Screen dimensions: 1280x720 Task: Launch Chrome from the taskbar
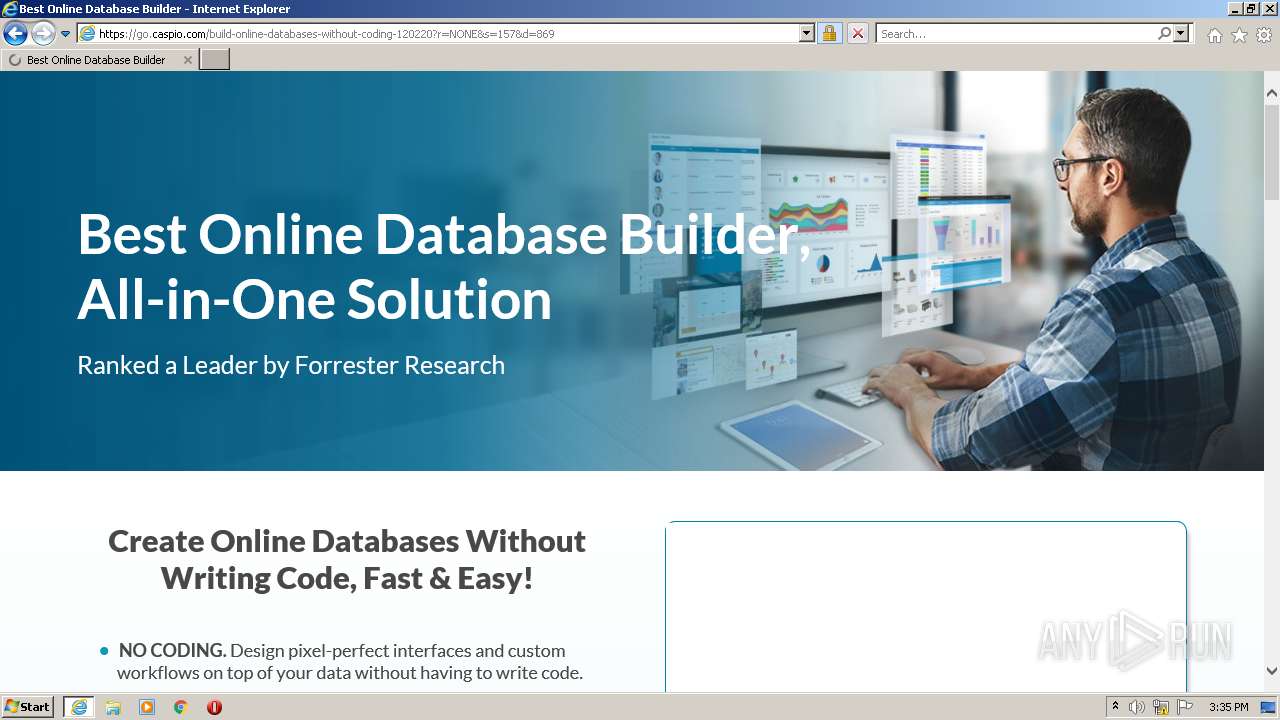pyautogui.click(x=181, y=707)
